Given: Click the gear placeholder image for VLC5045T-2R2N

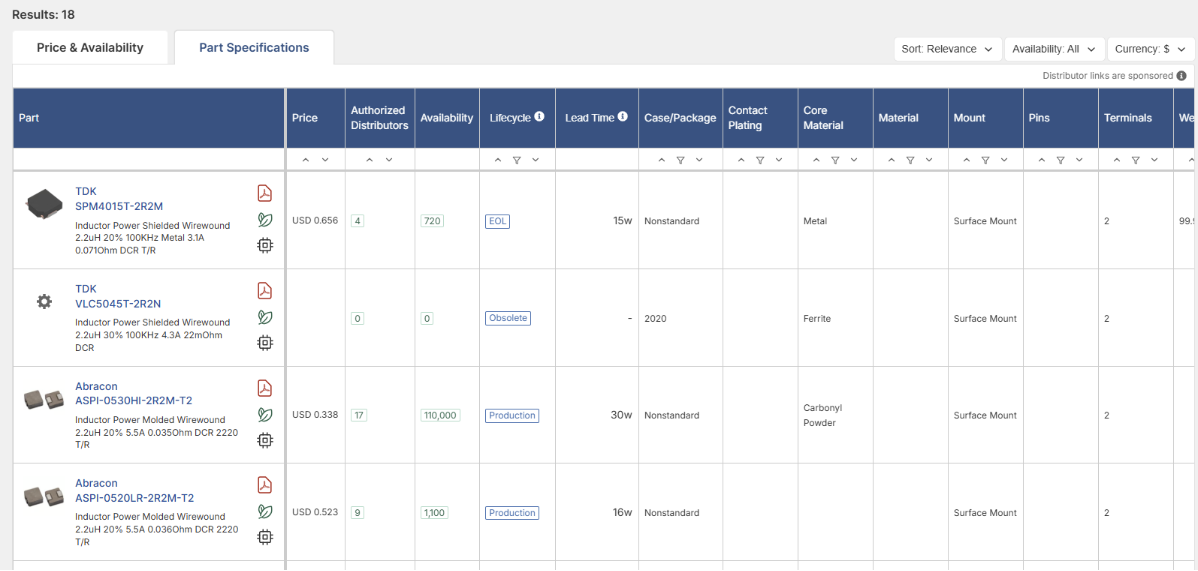Looking at the screenshot, I should click(44, 301).
